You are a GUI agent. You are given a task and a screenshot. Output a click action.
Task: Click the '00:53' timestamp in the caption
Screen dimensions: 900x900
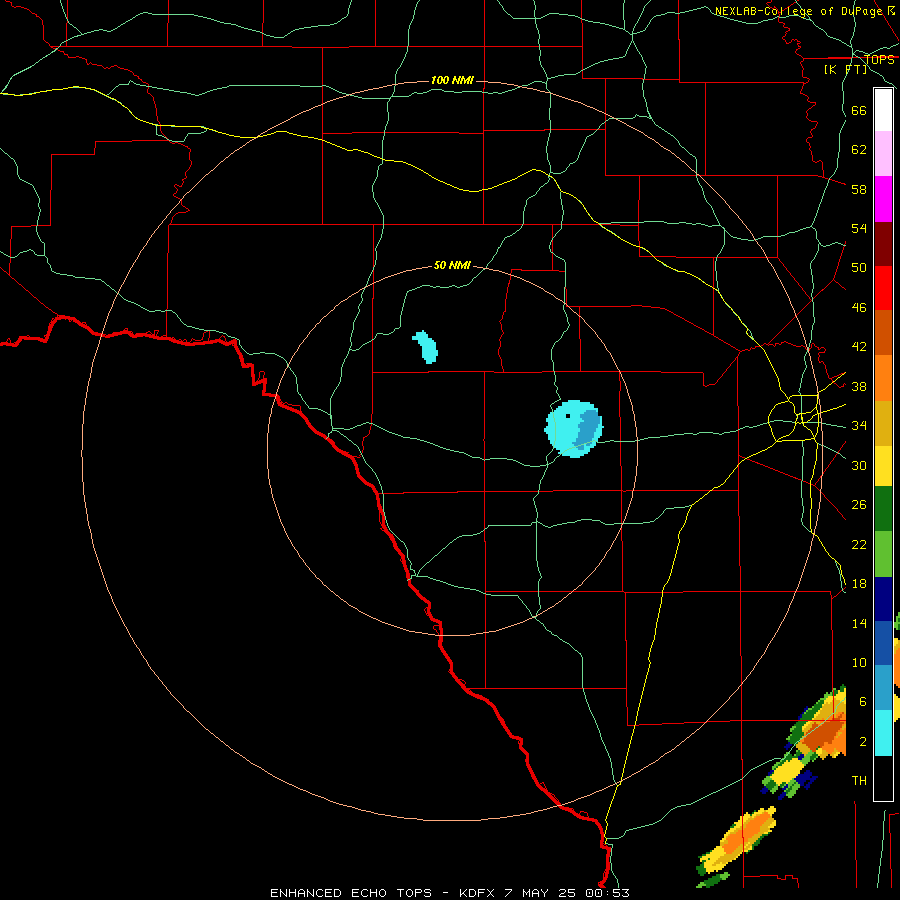tap(607, 893)
